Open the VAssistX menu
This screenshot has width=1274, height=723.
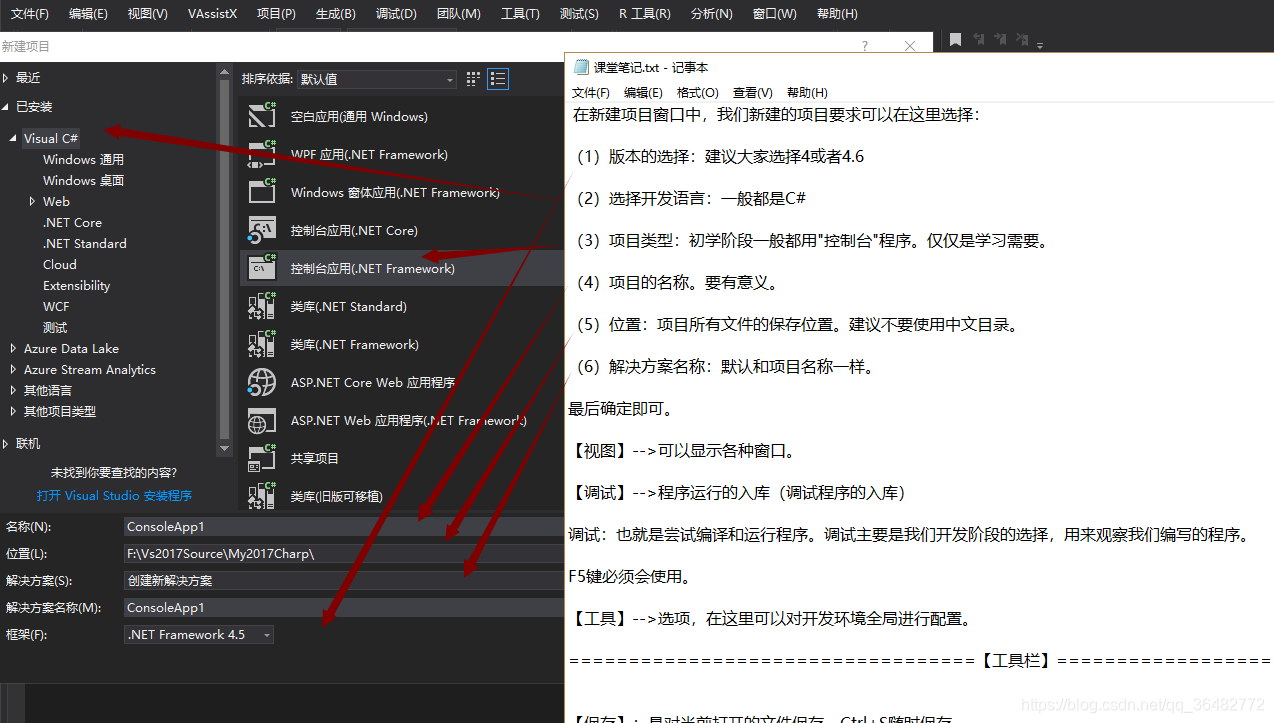pyautogui.click(x=212, y=14)
